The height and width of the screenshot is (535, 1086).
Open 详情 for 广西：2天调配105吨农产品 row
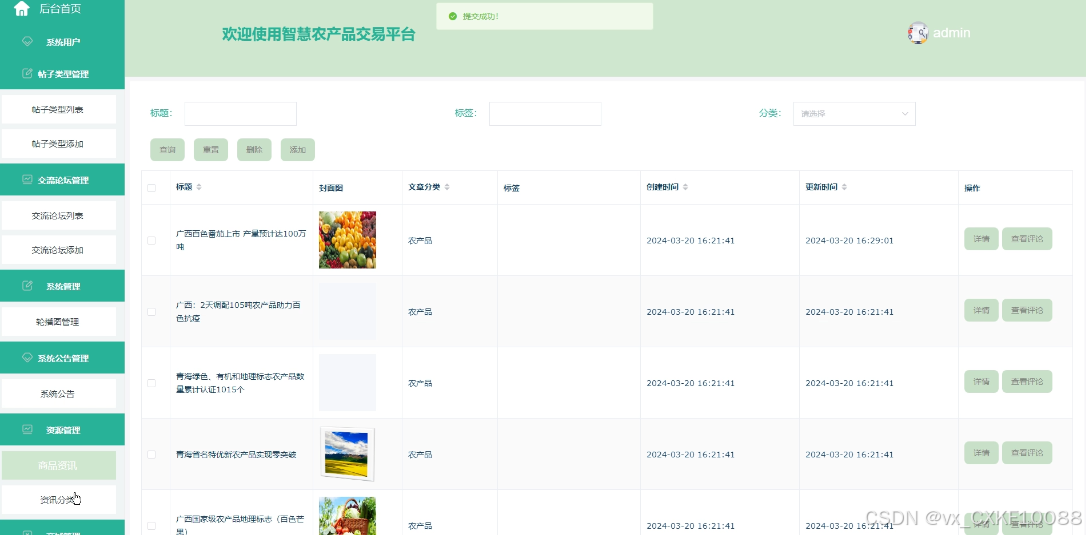pos(981,310)
